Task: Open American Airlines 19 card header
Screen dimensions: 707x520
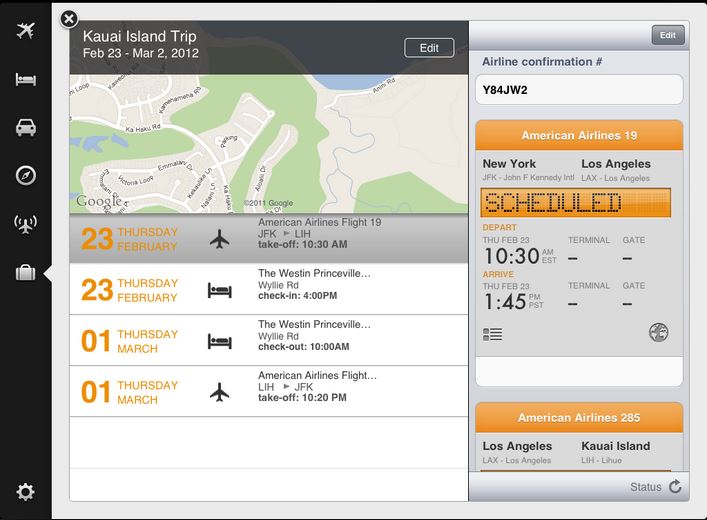Action: pos(579,135)
